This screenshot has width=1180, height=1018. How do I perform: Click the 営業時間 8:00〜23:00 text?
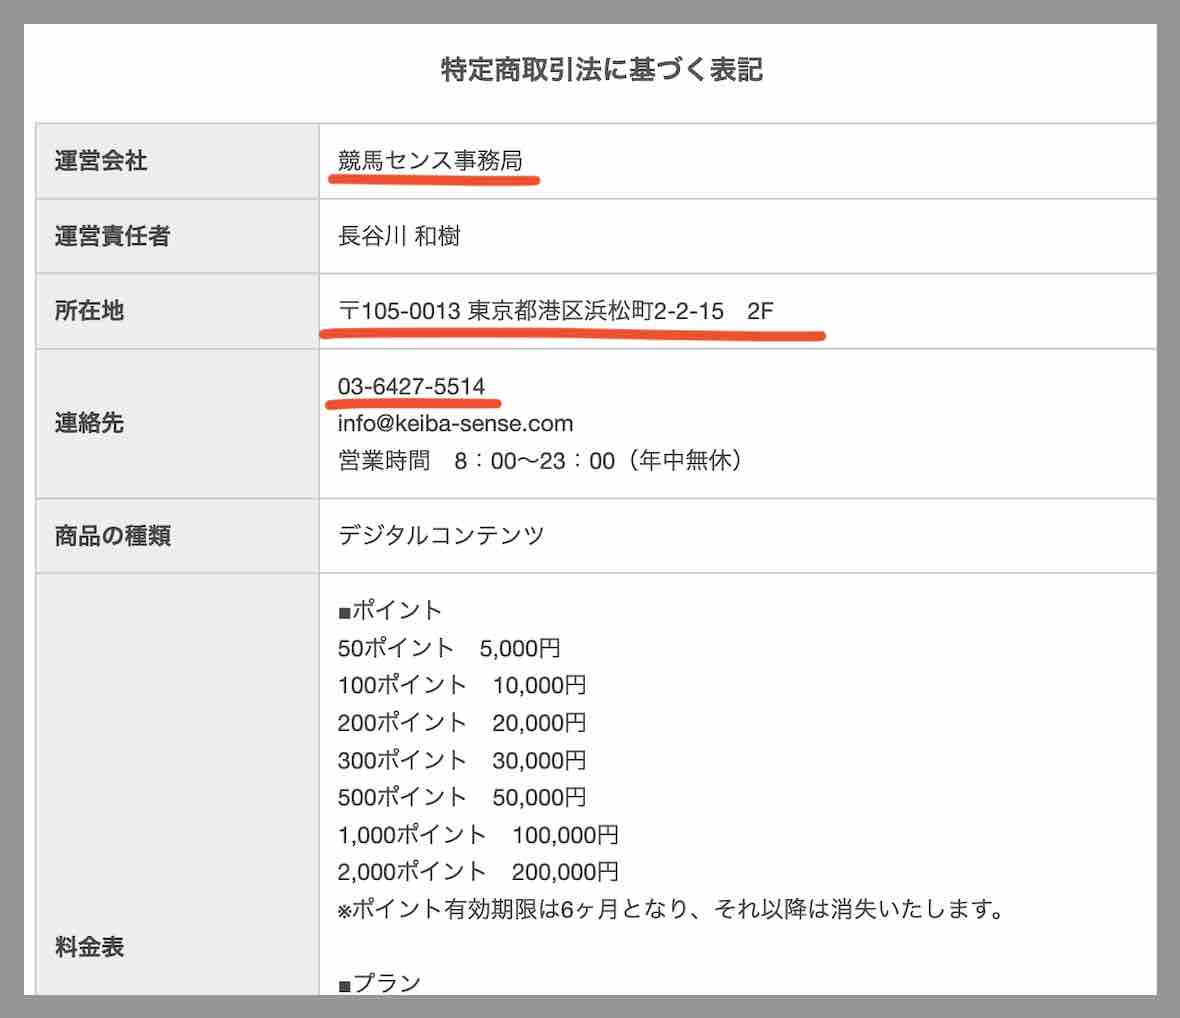click(540, 461)
